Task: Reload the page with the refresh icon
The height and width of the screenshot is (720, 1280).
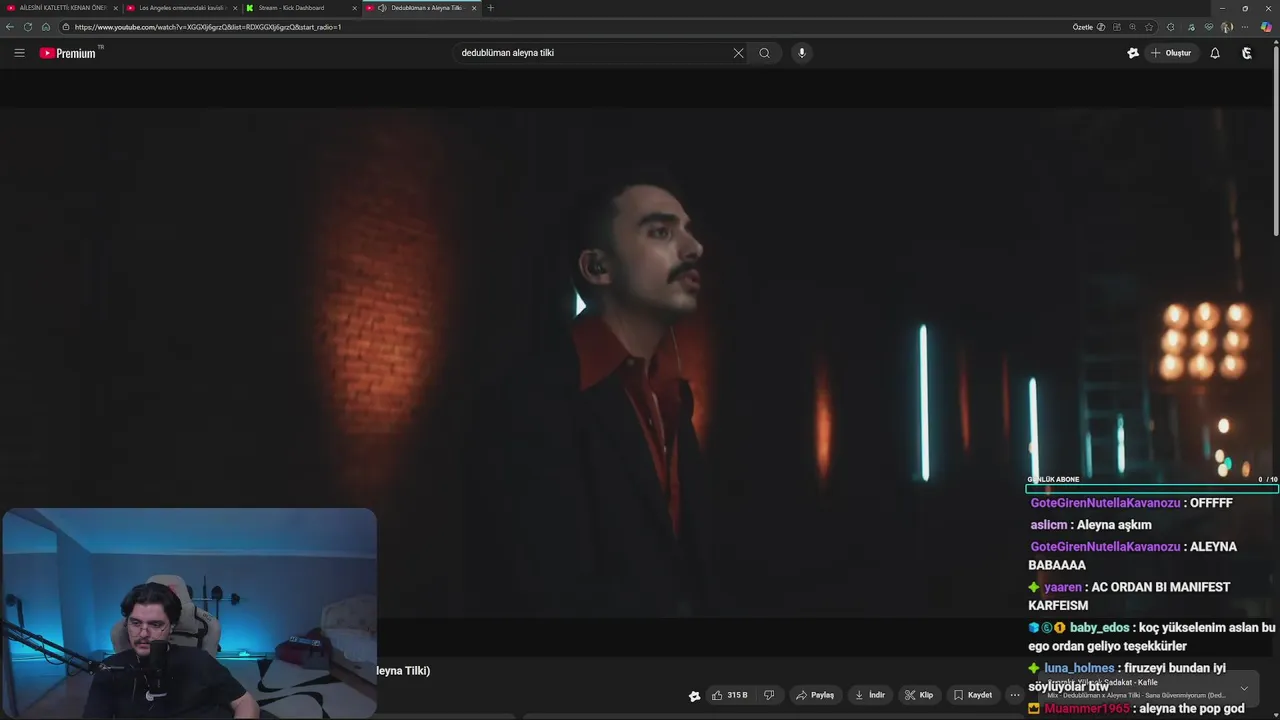Action: click(x=28, y=27)
